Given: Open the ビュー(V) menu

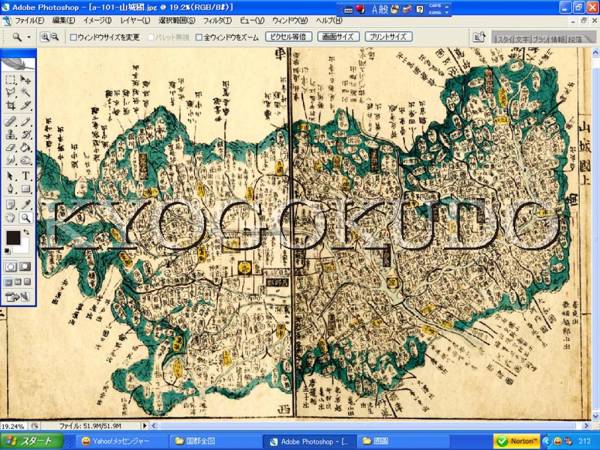Looking at the screenshot, I should [252, 20].
